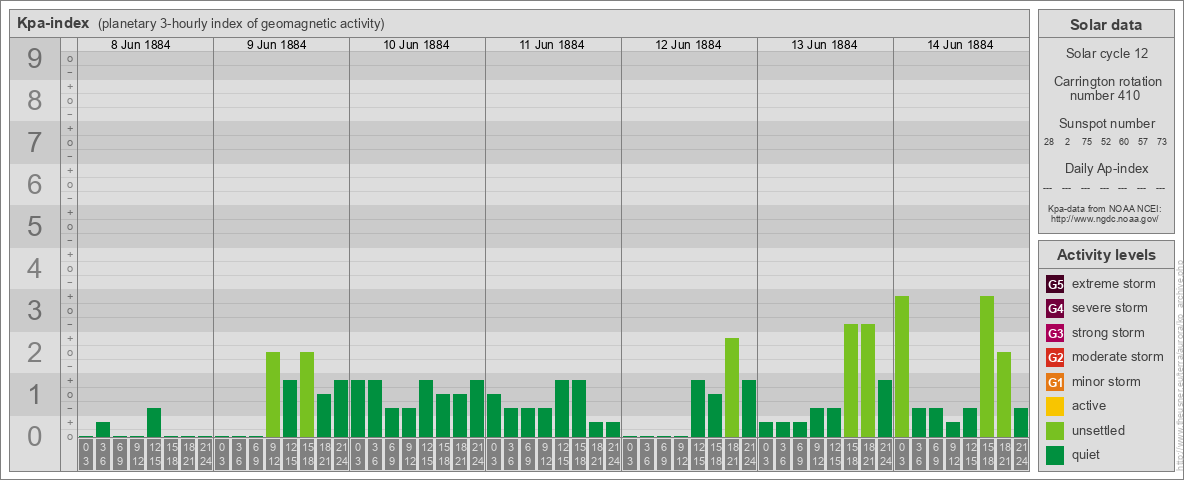
Task: Click the 11 Jun 1884 date header
Action: click(552, 45)
